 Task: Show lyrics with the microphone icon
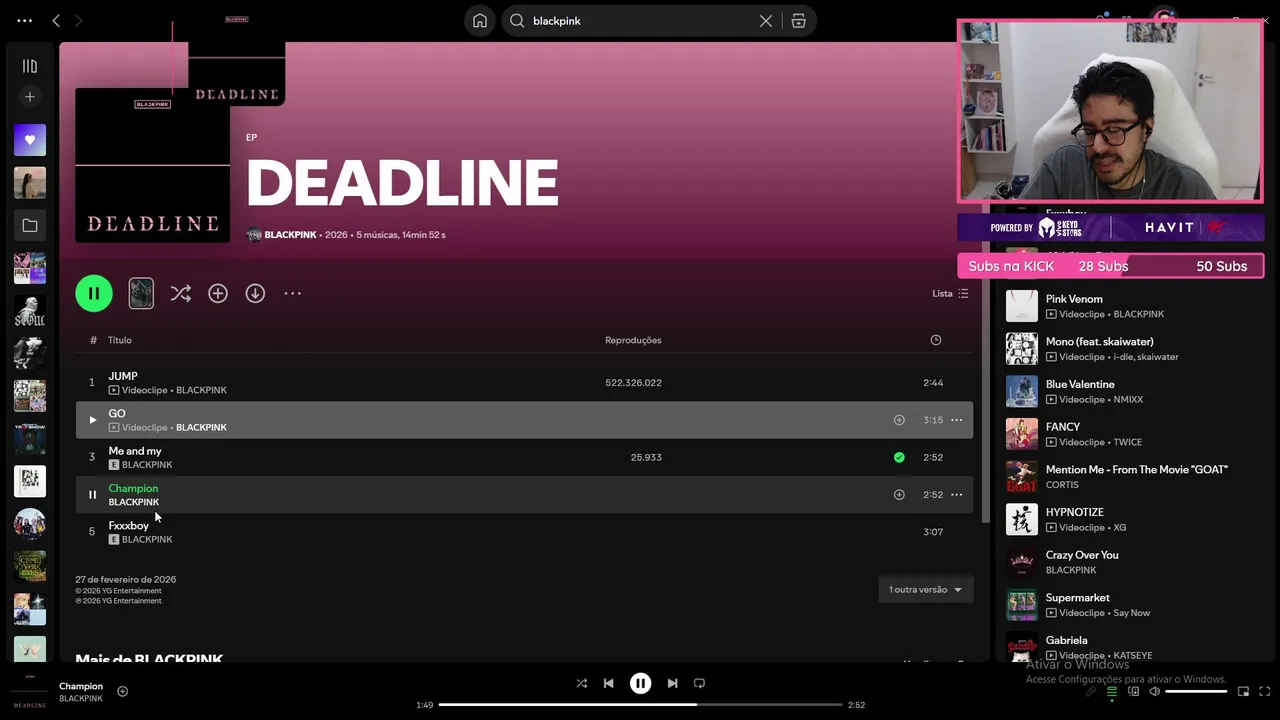1090,691
